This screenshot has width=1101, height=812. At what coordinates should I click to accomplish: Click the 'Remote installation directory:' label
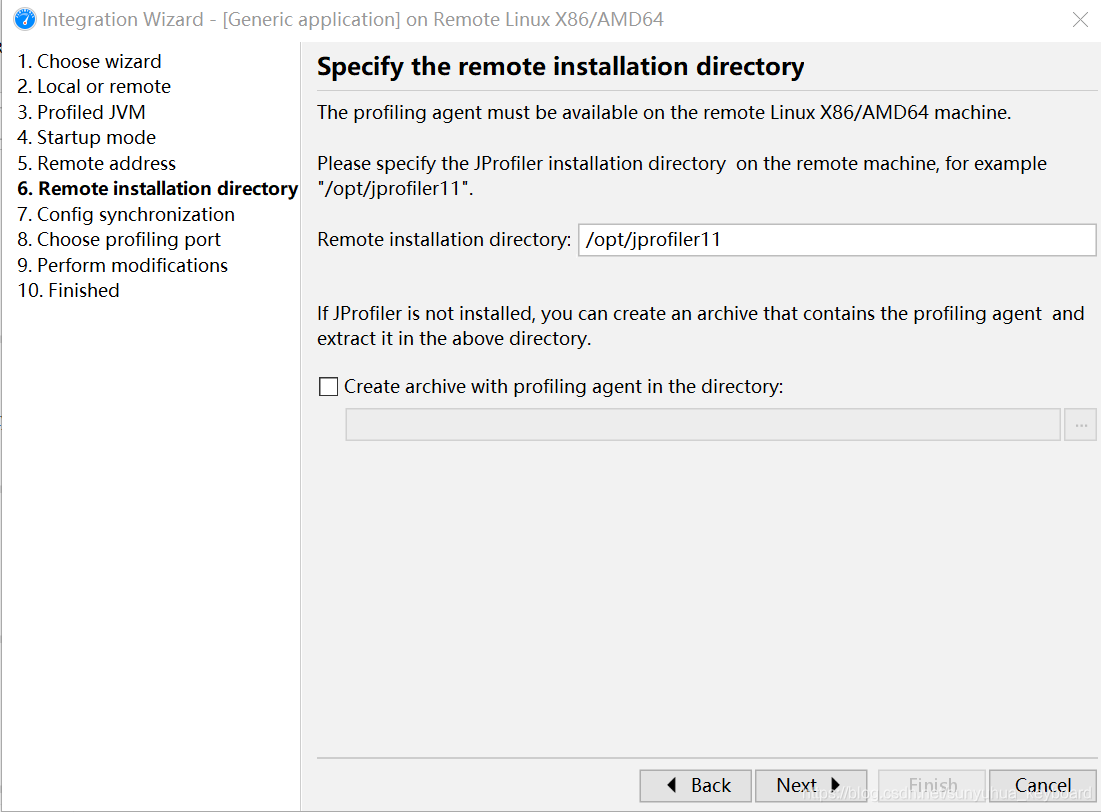tap(444, 240)
